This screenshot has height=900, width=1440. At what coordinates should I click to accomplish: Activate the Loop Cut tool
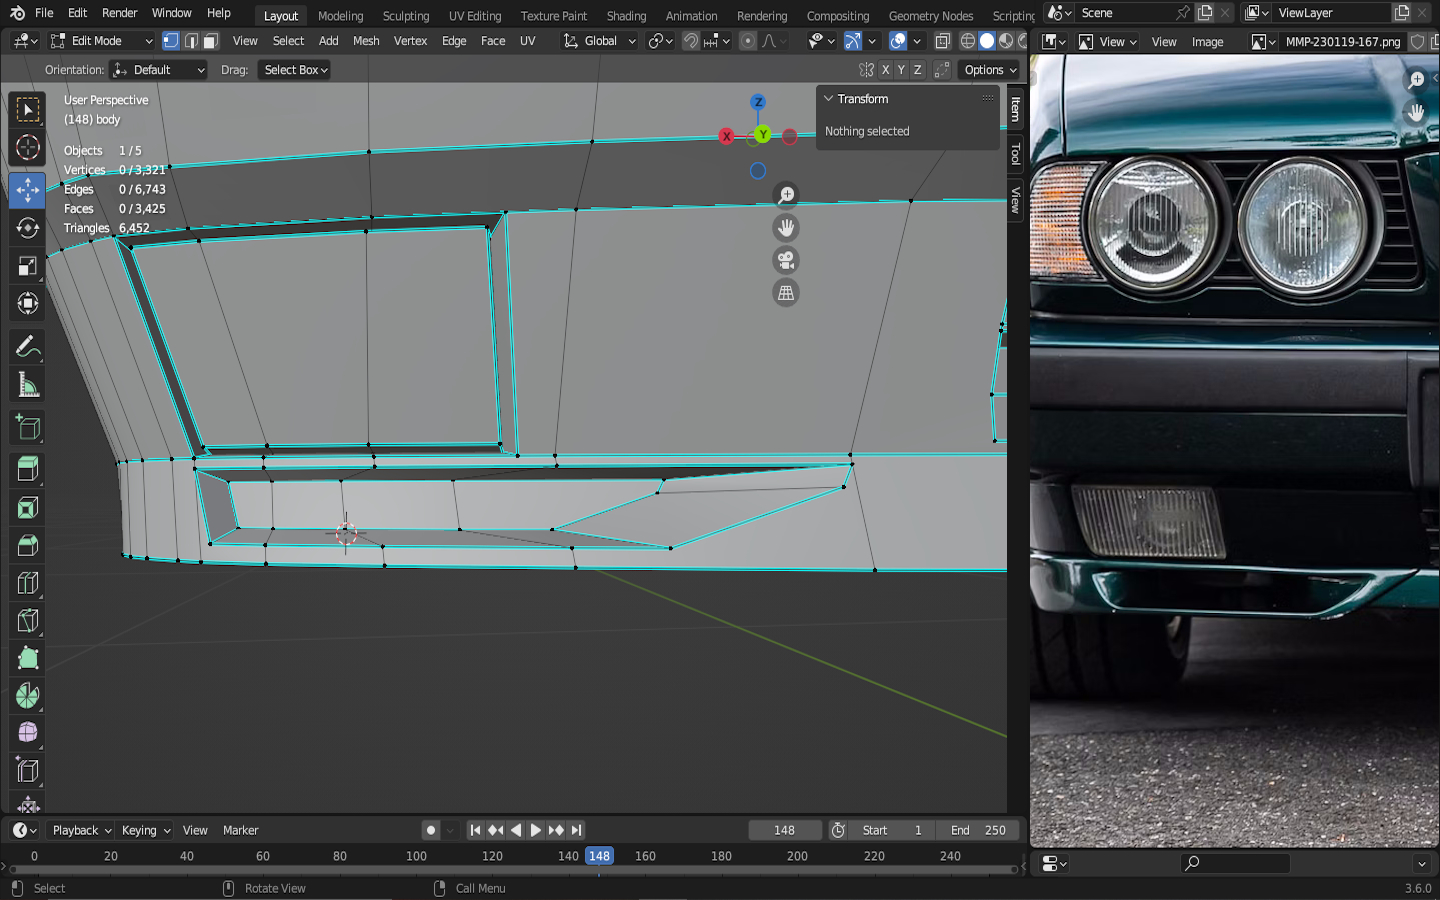click(x=28, y=583)
